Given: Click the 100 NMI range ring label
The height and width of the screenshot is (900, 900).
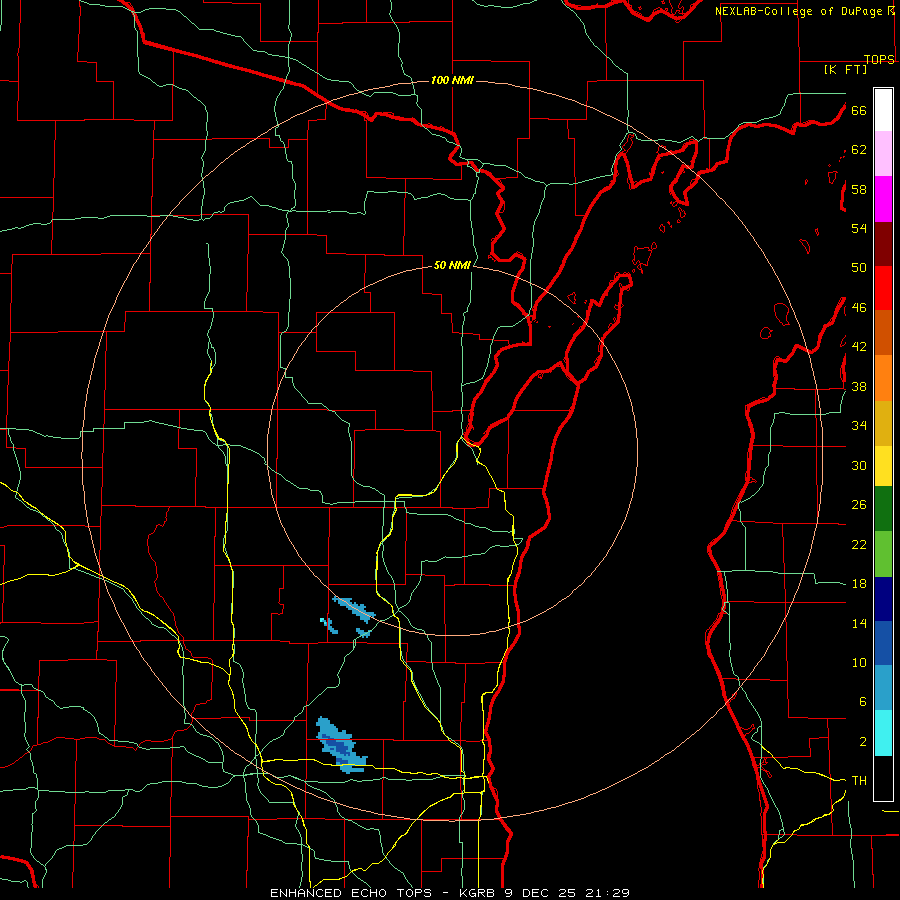Looking at the screenshot, I should pos(452,80).
